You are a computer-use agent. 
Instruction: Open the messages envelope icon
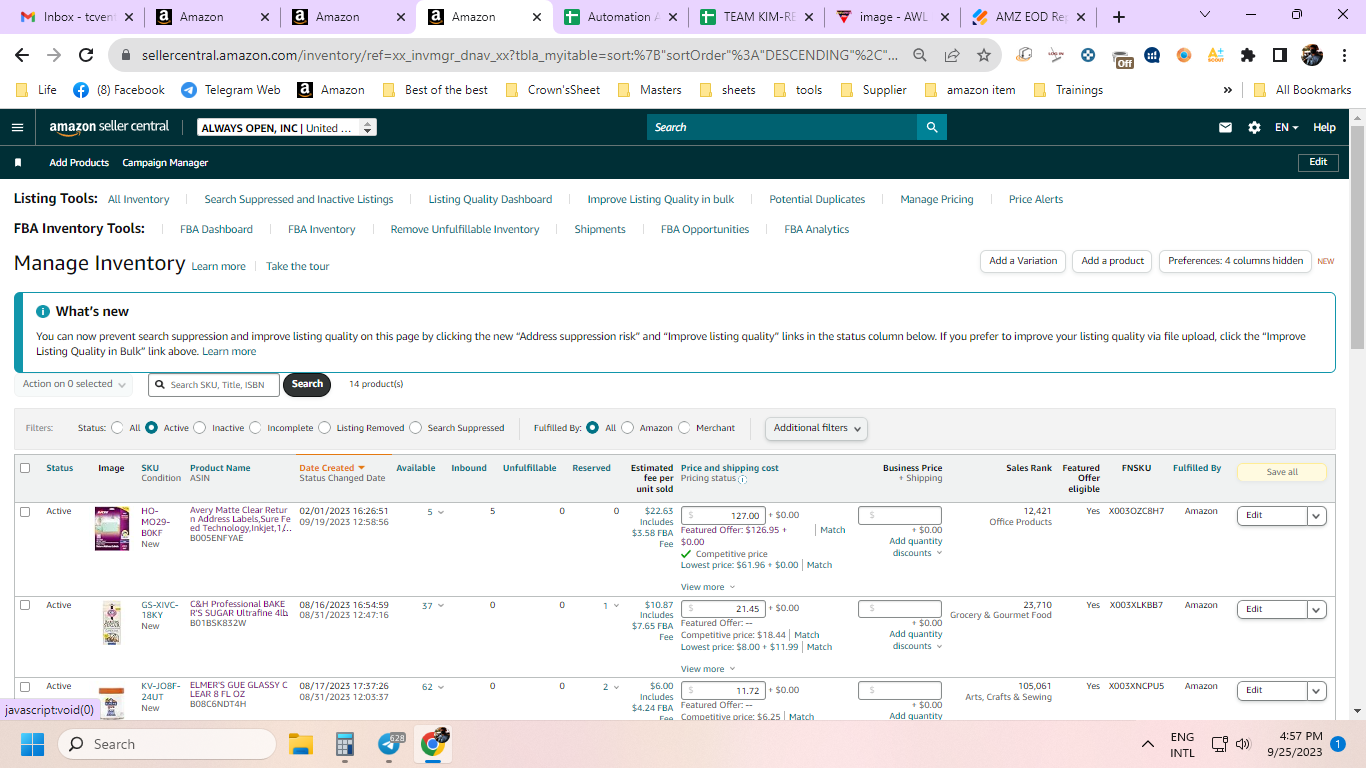(x=1225, y=127)
